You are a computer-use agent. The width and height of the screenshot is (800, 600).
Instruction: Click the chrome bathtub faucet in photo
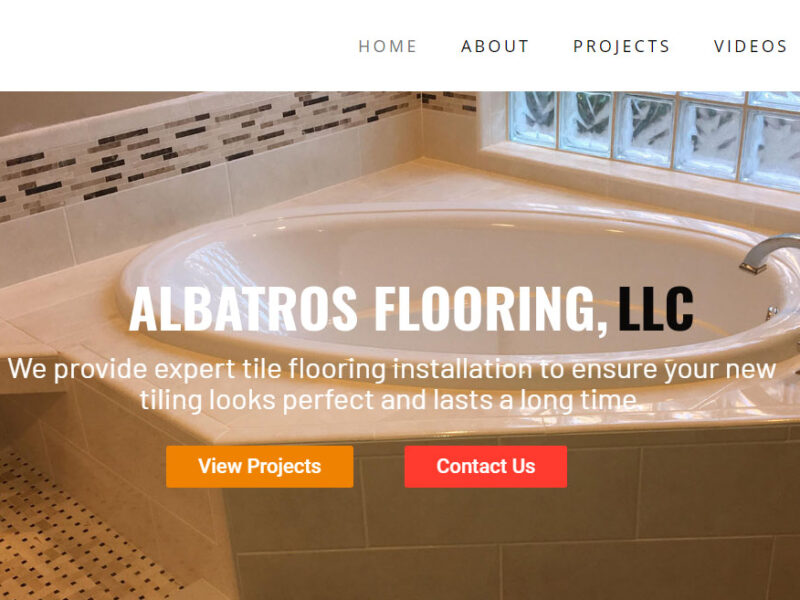768,253
